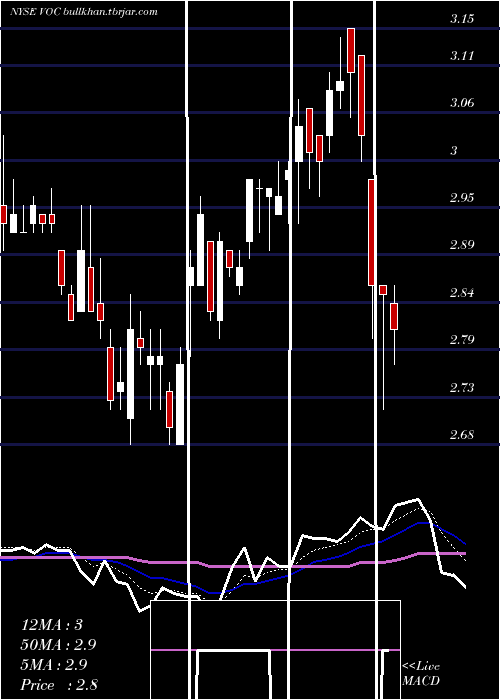Click the <<Live MACD label
Viewport: 500px width, 700px height.
click(x=421, y=674)
